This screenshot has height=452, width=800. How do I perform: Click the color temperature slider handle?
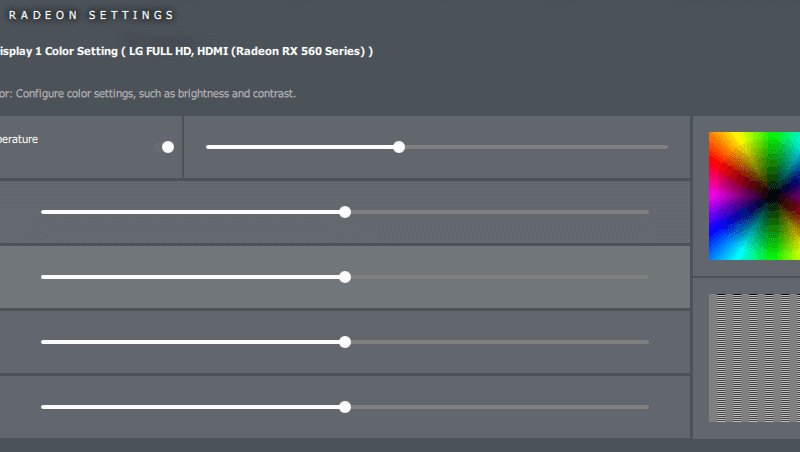coord(399,147)
